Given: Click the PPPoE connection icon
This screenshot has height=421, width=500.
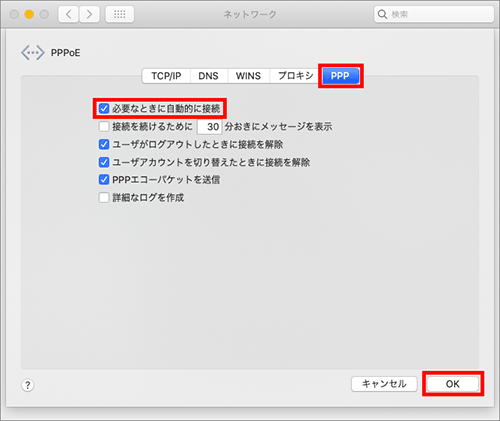Looking at the screenshot, I should (33, 53).
